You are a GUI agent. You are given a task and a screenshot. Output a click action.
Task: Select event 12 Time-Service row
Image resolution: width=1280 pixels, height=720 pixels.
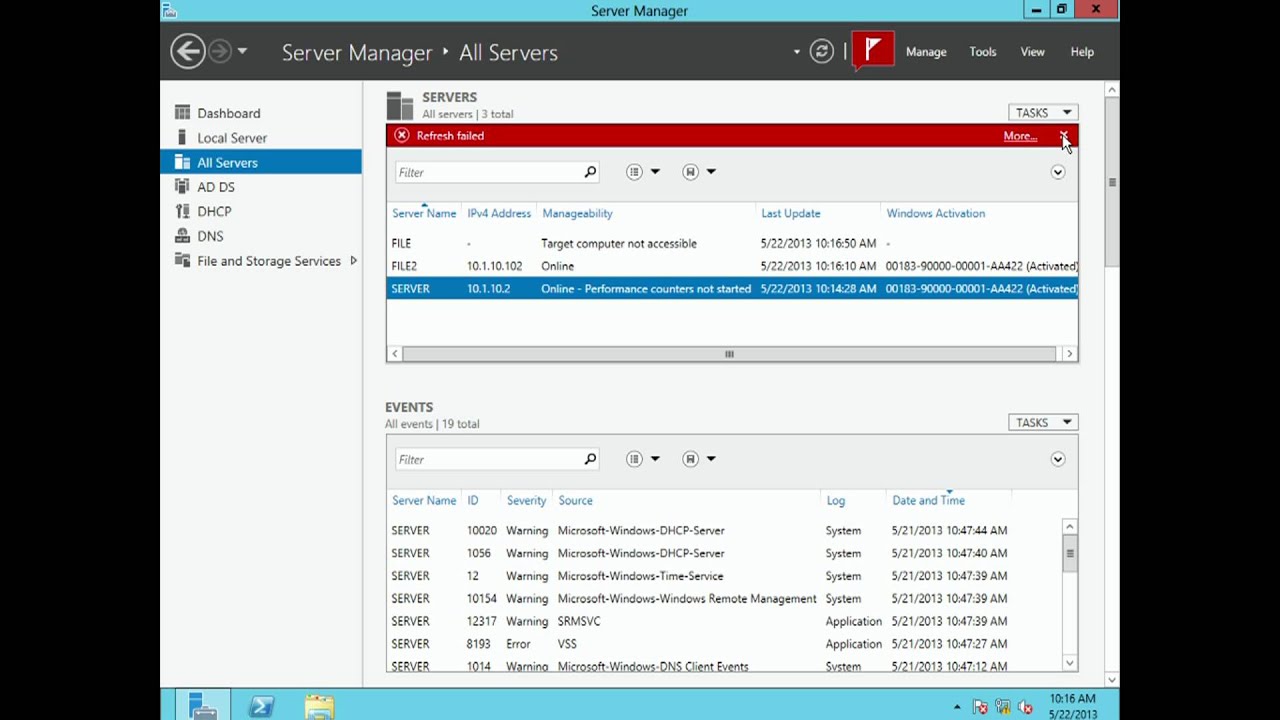point(724,576)
